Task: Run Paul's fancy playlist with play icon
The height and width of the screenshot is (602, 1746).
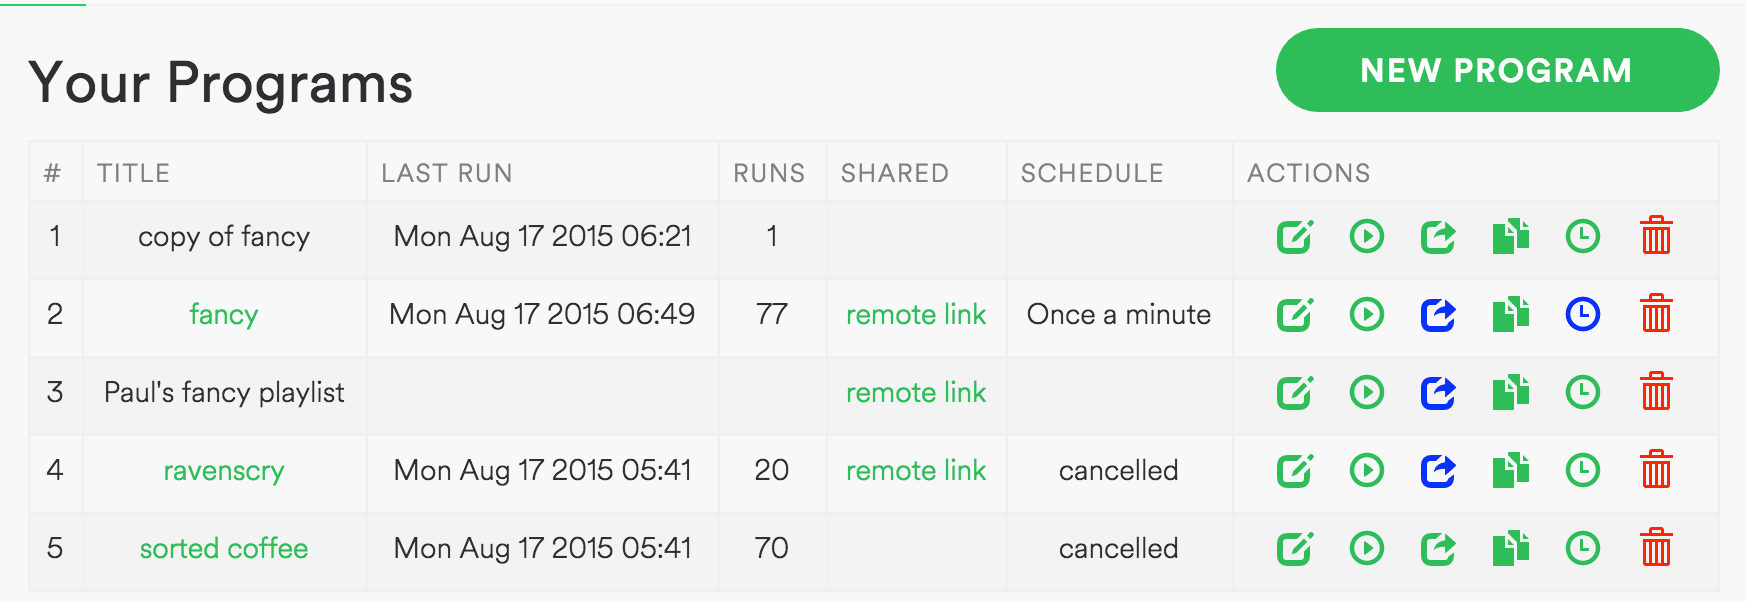Action: tap(1366, 393)
